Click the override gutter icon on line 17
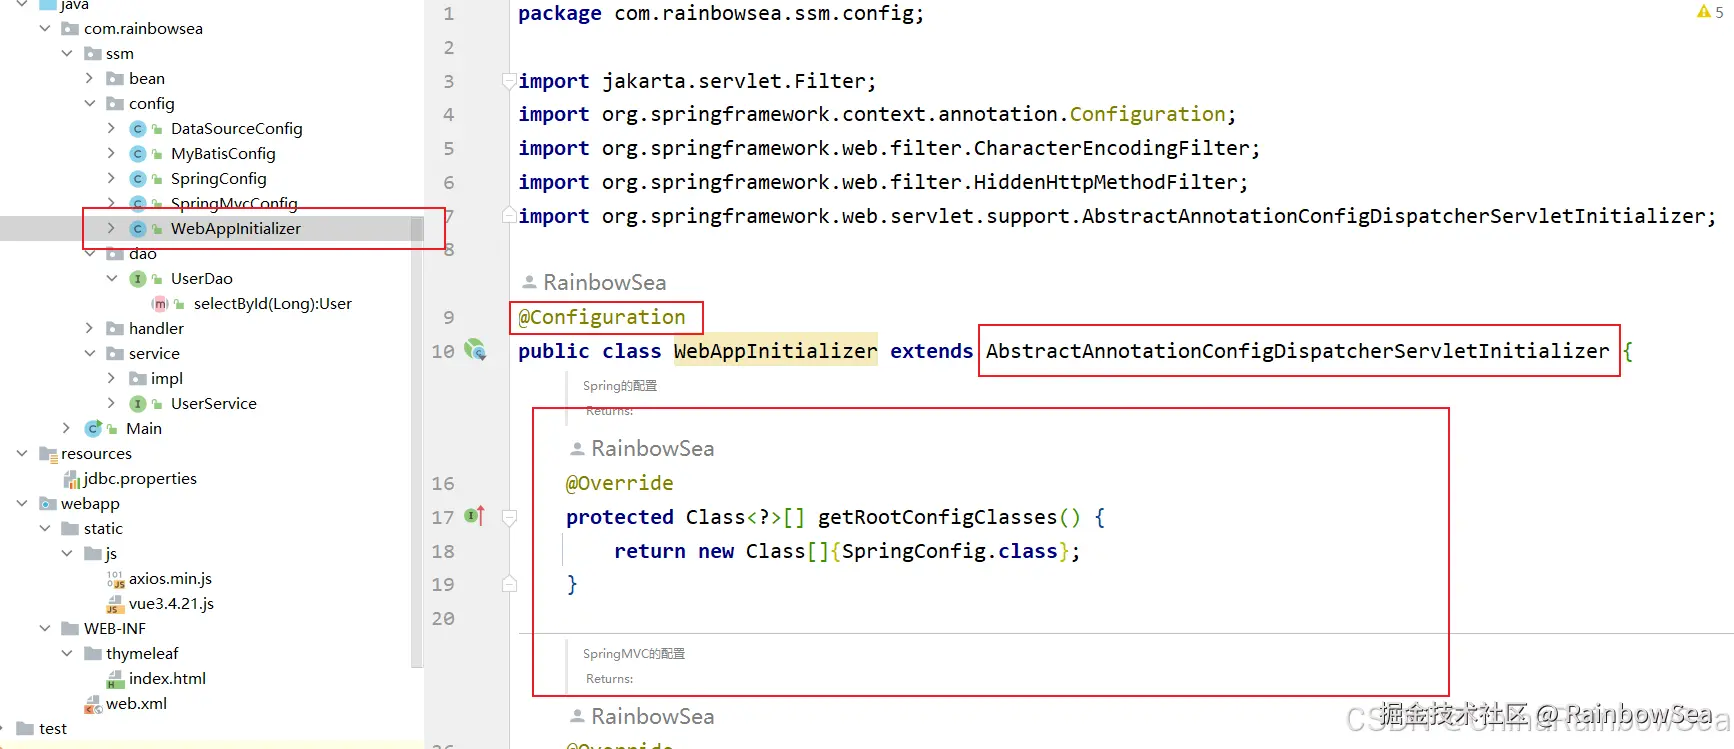Image resolution: width=1734 pixels, height=749 pixels. [x=475, y=516]
